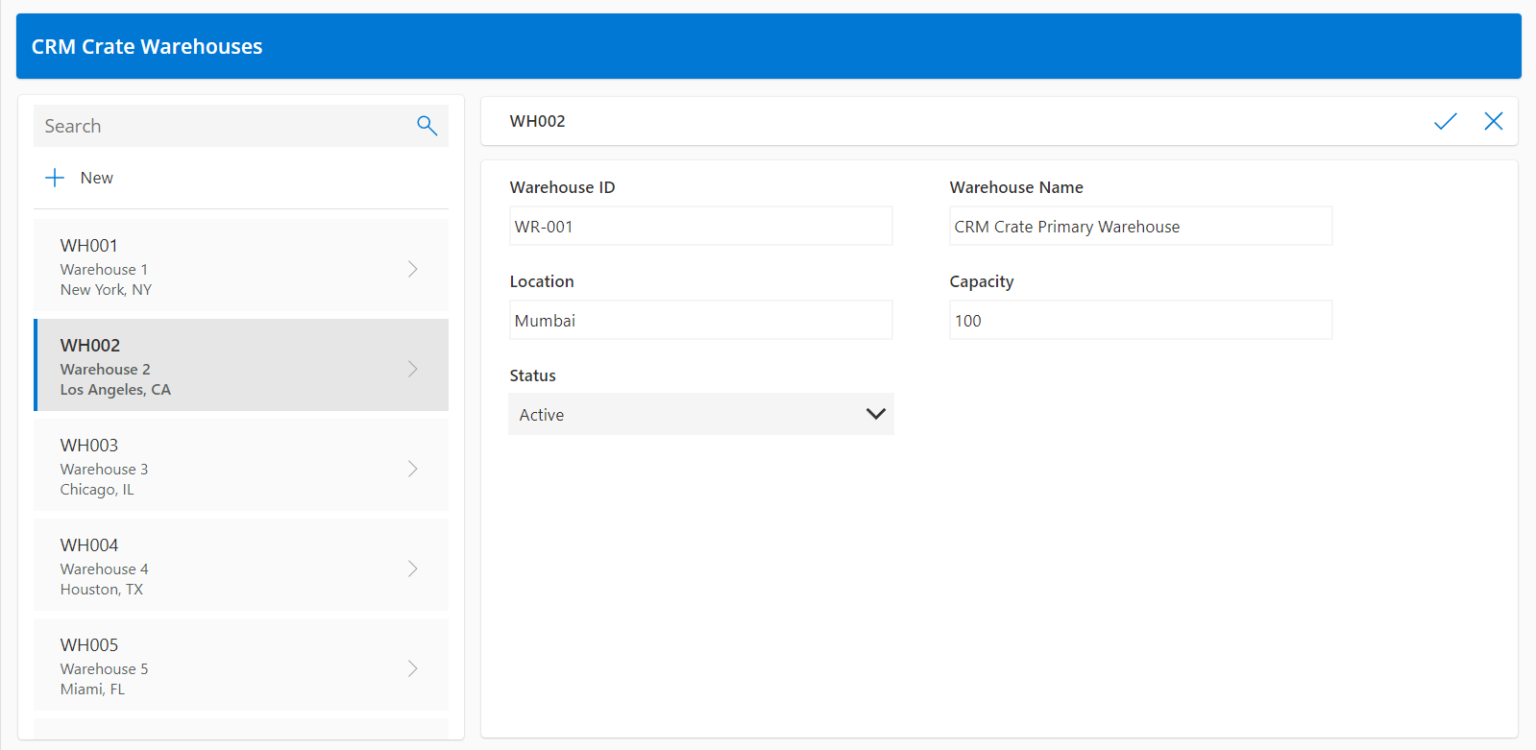This screenshot has width=1536, height=750.
Task: Click the New link to create a warehouse
Action: (x=96, y=177)
